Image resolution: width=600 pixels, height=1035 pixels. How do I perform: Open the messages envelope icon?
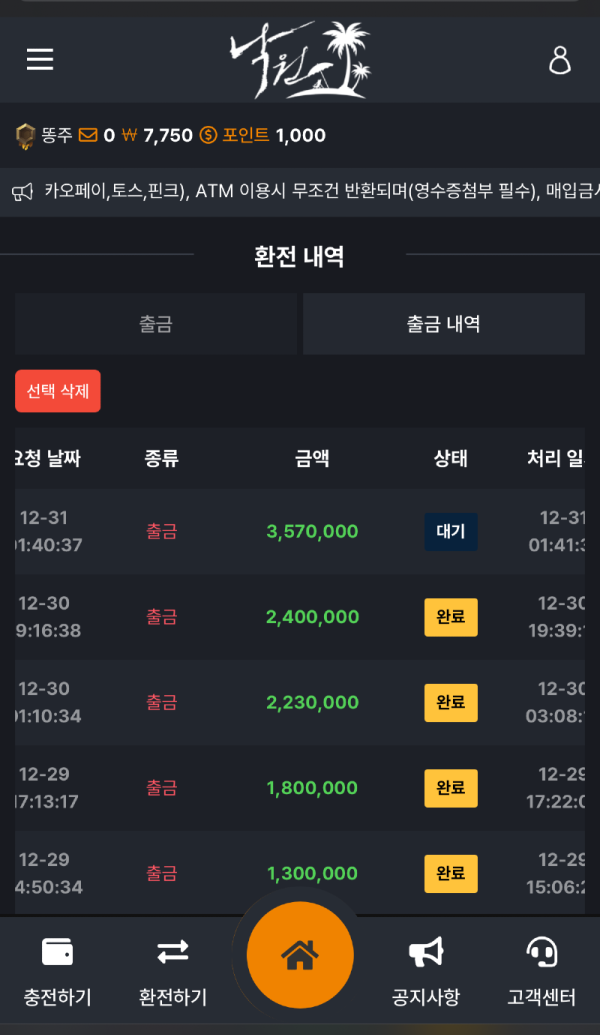click(88, 135)
